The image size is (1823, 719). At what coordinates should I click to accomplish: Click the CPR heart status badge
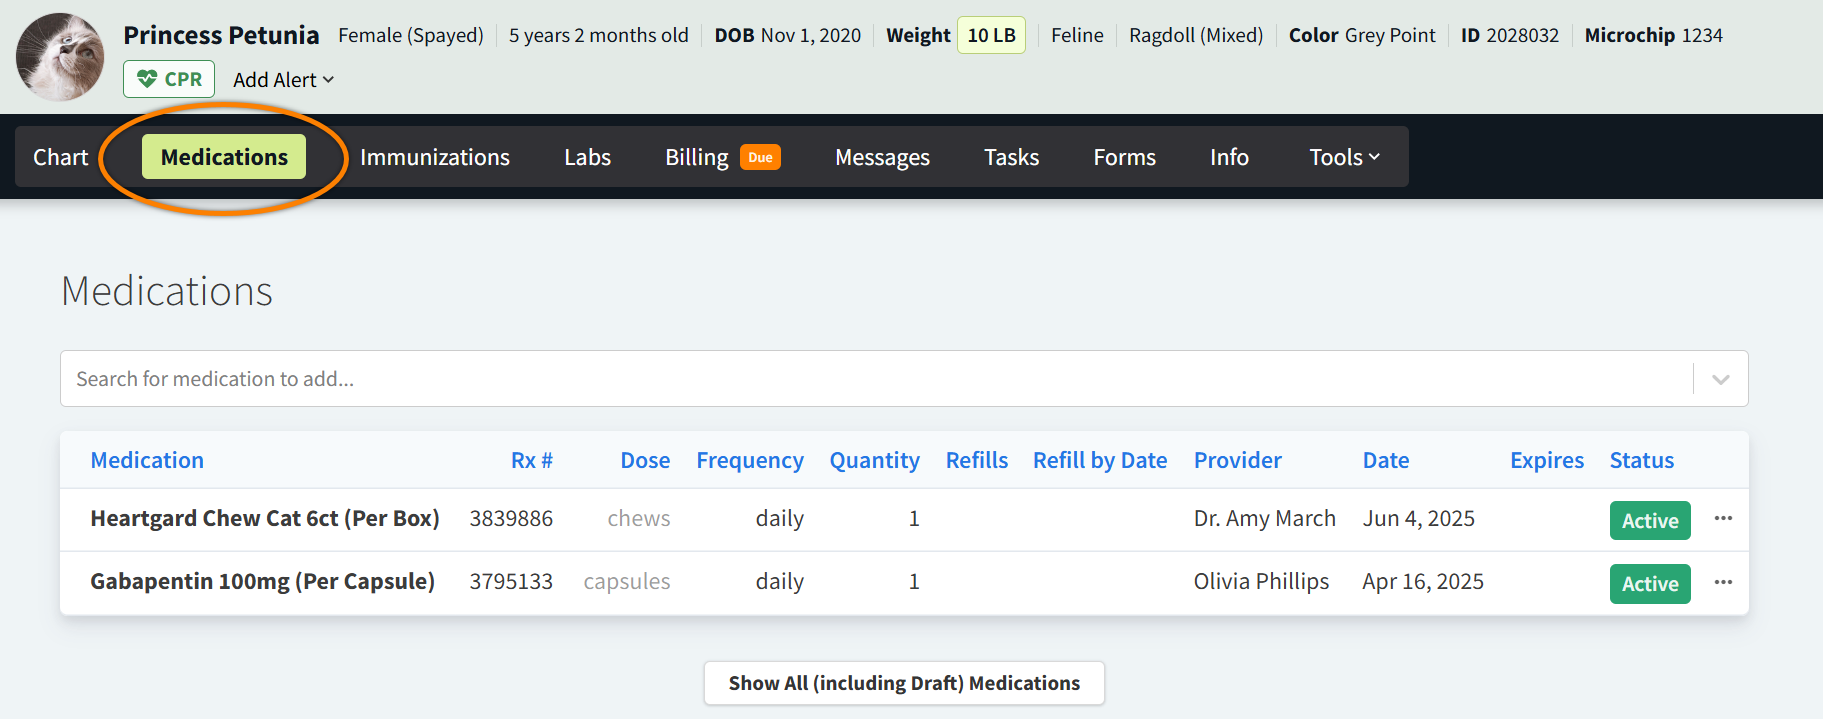tap(169, 79)
